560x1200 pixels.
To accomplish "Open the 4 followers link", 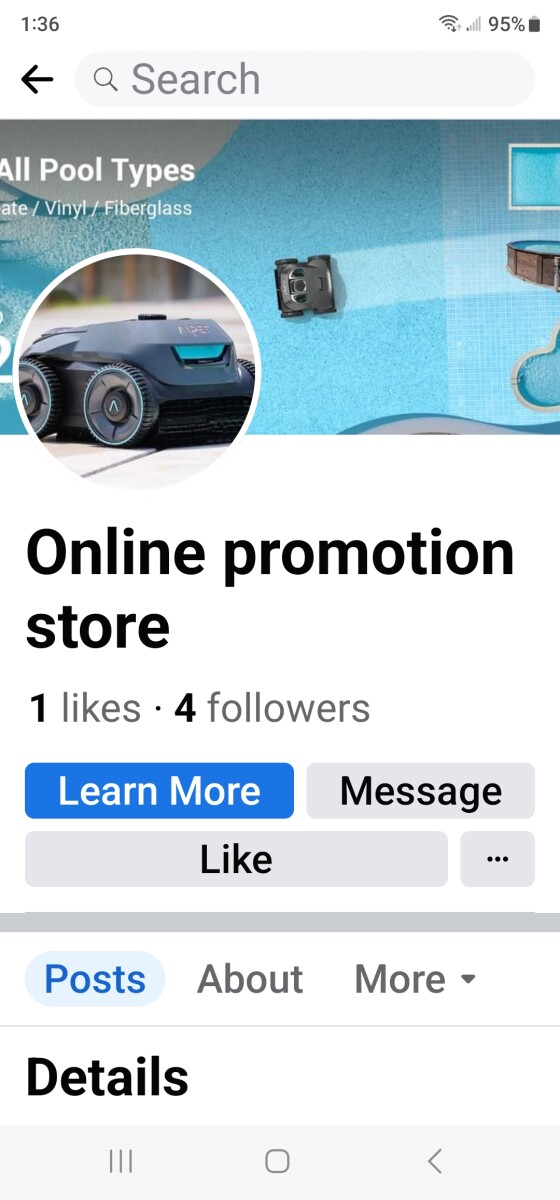I will tap(272, 708).
